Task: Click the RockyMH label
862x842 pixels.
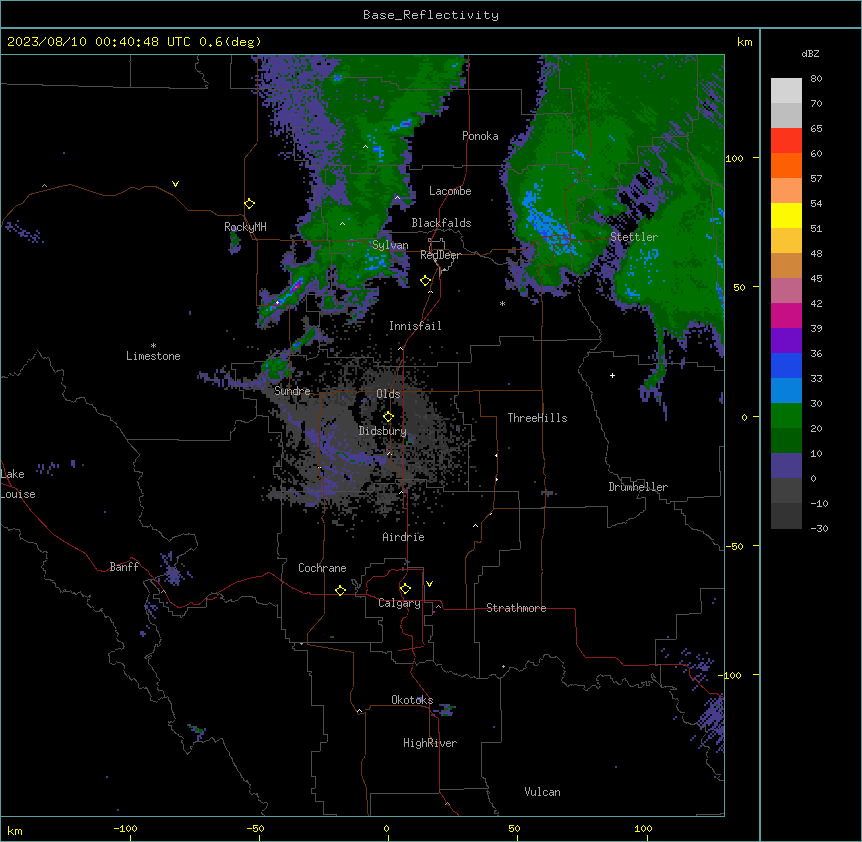Action: [x=245, y=227]
